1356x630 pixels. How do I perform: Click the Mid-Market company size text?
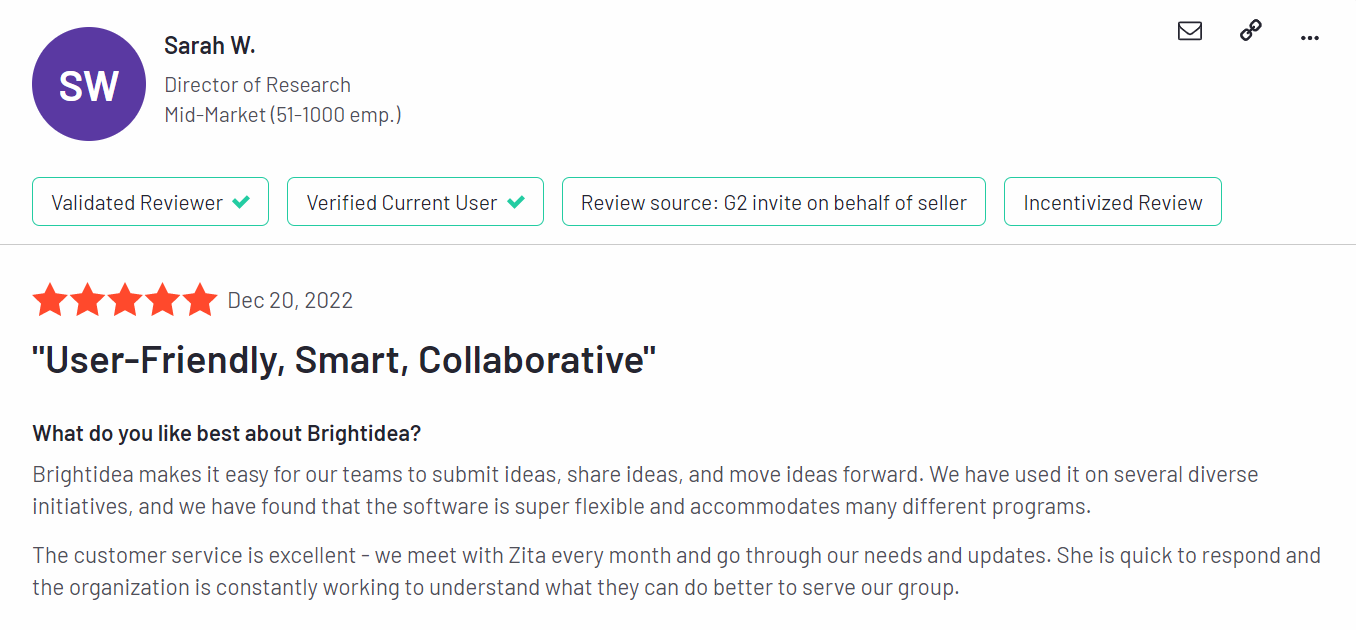click(x=283, y=115)
